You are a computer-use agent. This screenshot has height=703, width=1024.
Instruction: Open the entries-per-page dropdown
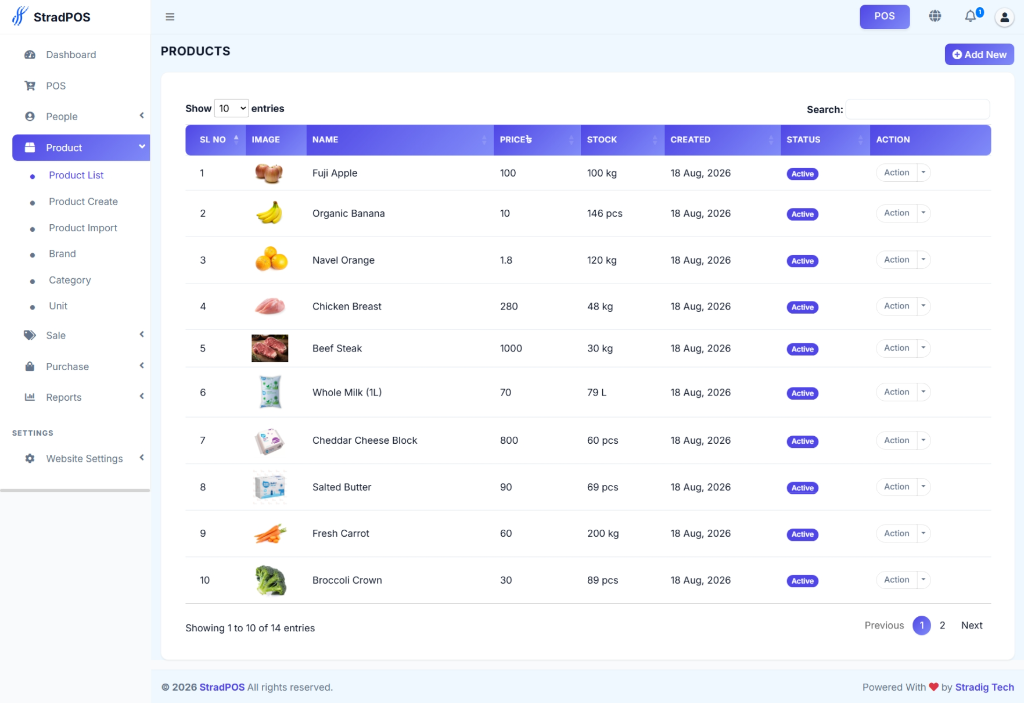pyautogui.click(x=231, y=108)
